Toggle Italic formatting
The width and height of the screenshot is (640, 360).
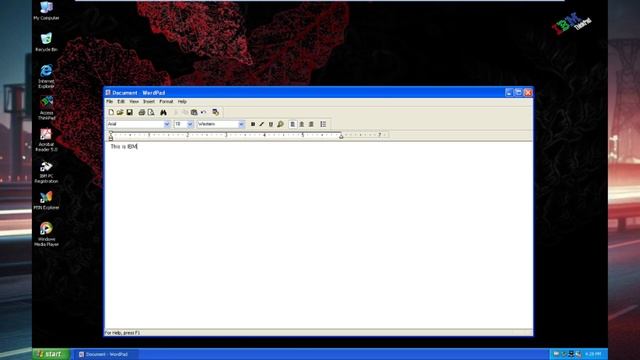[x=262, y=124]
